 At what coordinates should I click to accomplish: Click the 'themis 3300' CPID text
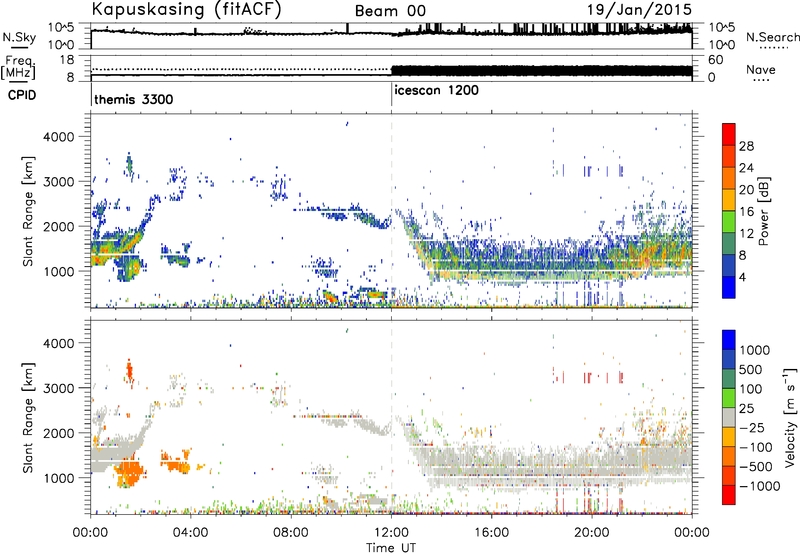pos(134,99)
